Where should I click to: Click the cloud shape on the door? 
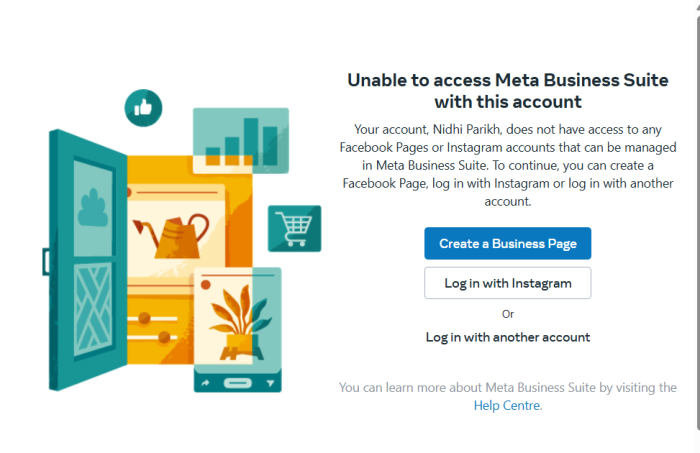pos(93,209)
